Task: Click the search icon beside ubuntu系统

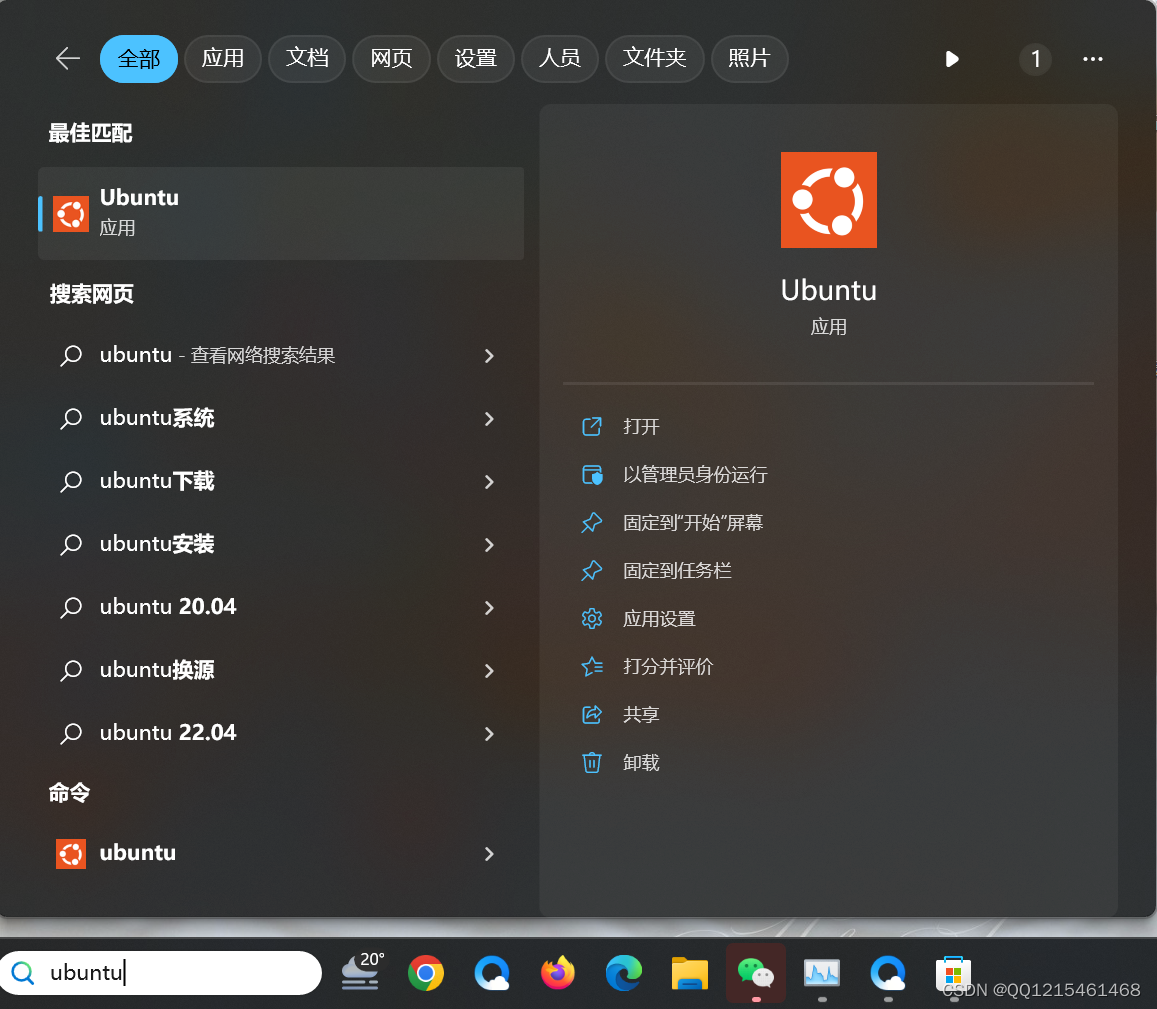Action: point(71,419)
